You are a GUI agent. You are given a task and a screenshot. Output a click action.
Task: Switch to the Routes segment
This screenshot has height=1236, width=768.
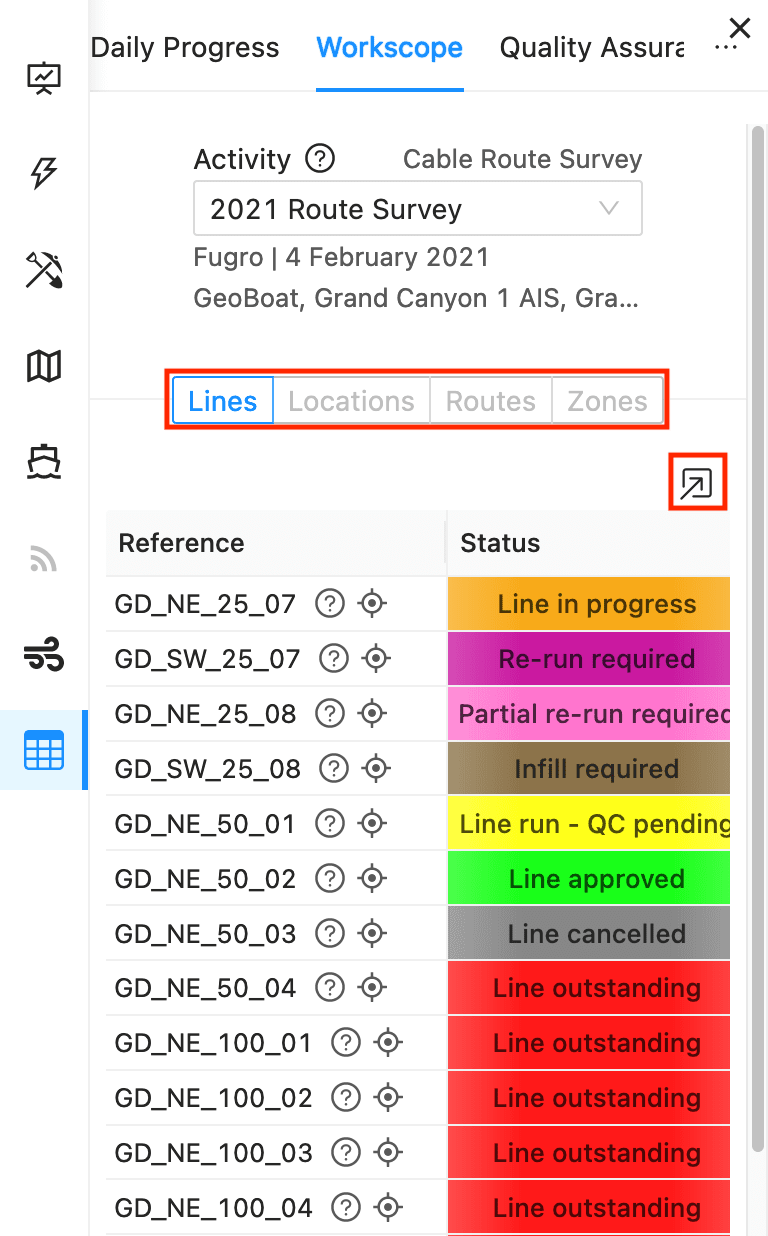coord(490,402)
